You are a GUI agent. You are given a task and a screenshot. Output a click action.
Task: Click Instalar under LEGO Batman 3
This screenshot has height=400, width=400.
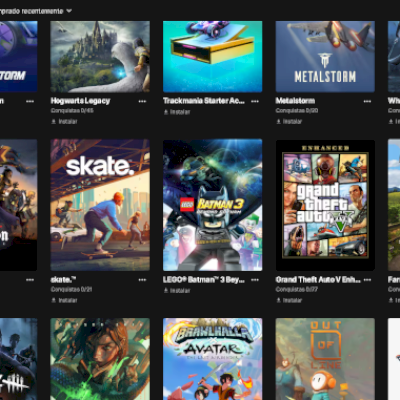pos(177,291)
